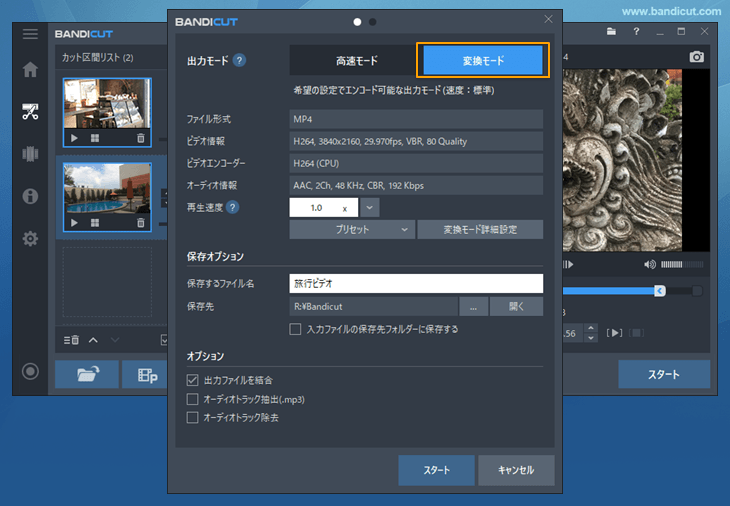Open the save folder (開く)
Viewport: 730px width, 506px height.
coord(516,307)
